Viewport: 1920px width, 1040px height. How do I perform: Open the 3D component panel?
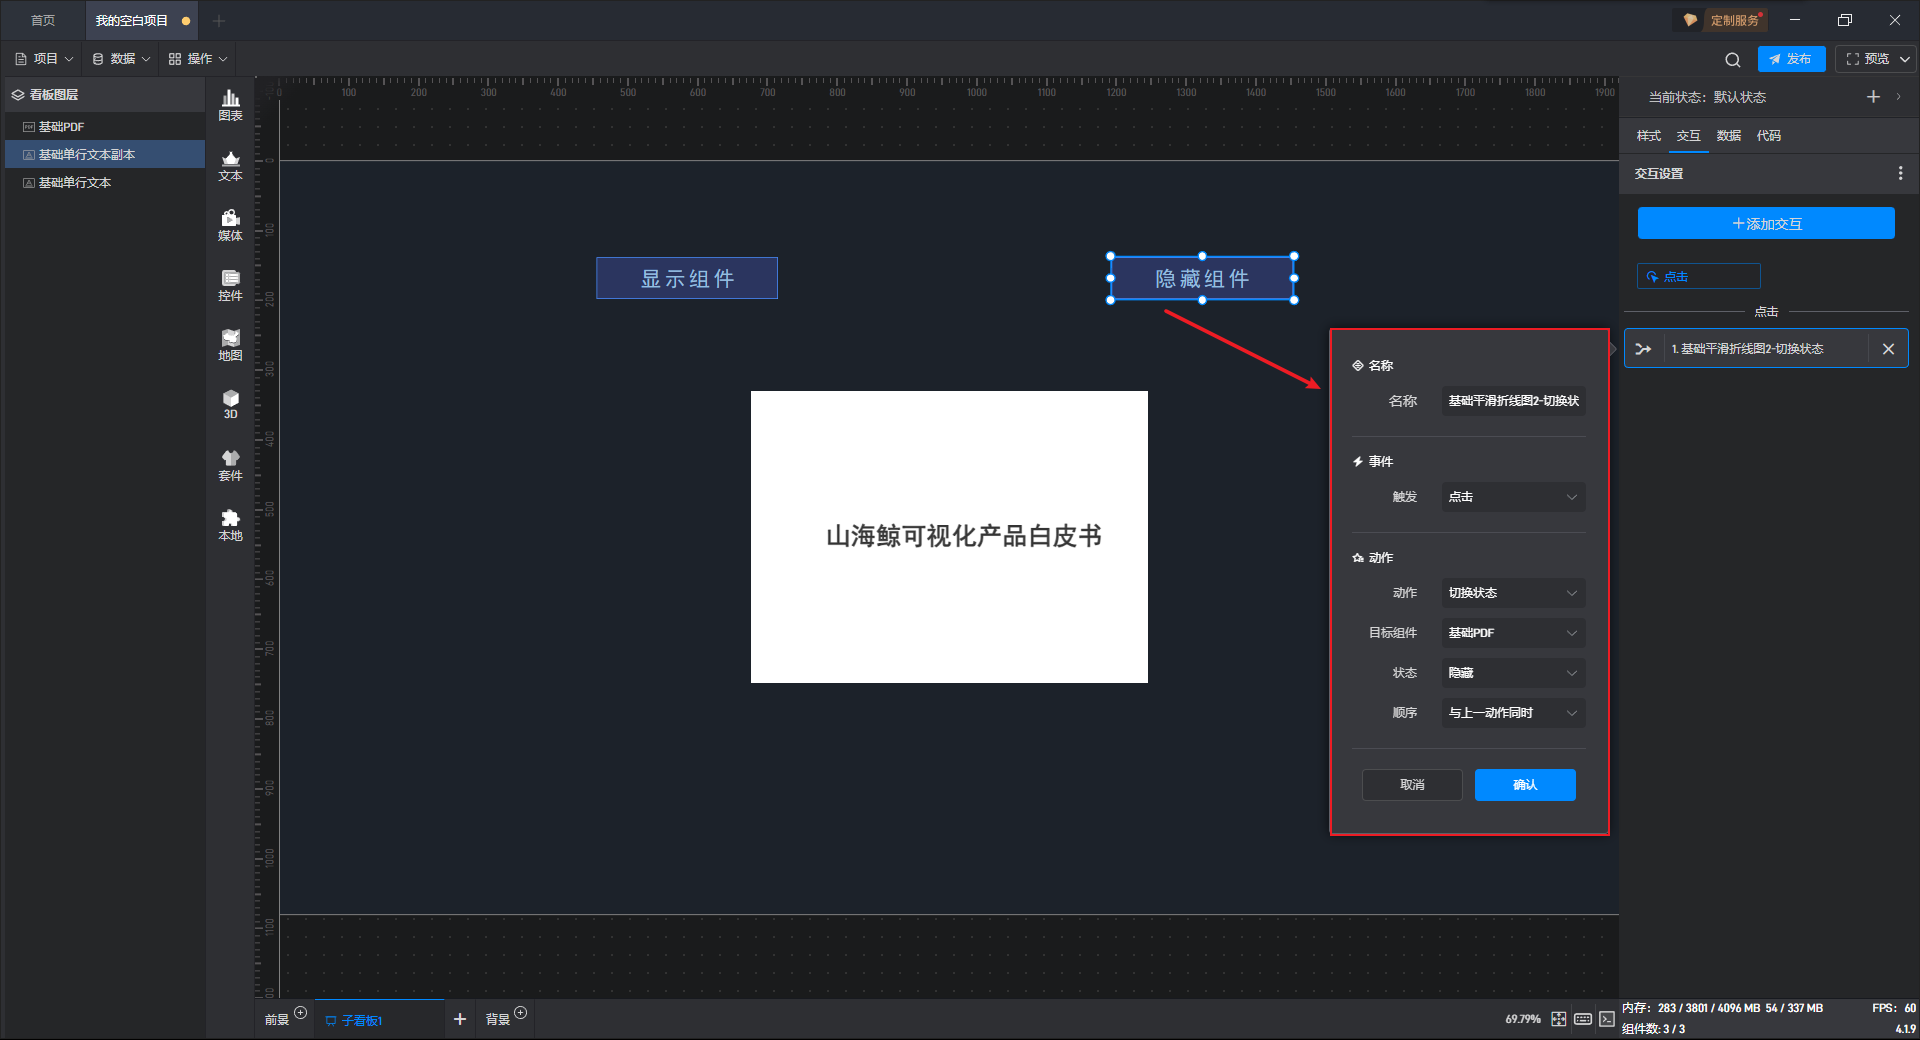[230, 404]
